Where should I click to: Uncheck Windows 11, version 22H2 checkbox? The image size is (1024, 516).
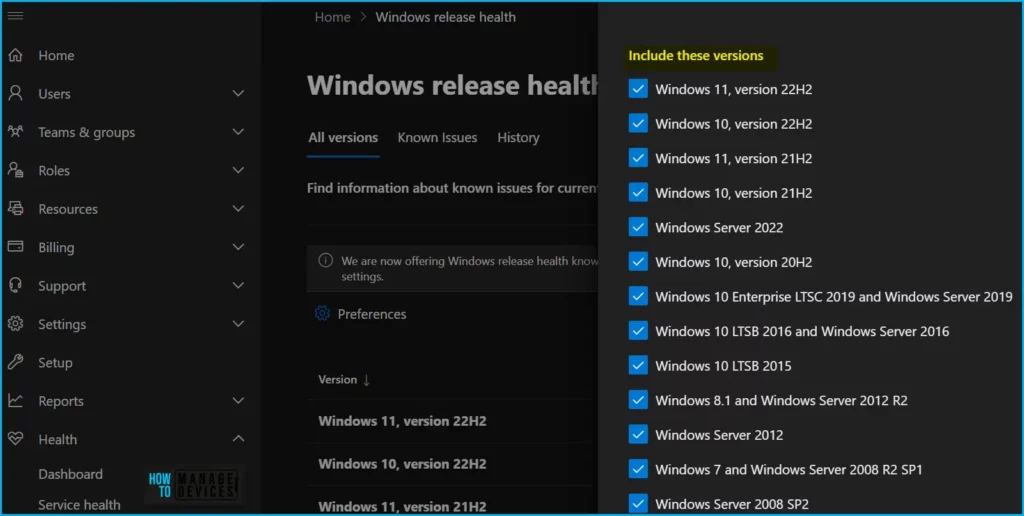click(638, 89)
